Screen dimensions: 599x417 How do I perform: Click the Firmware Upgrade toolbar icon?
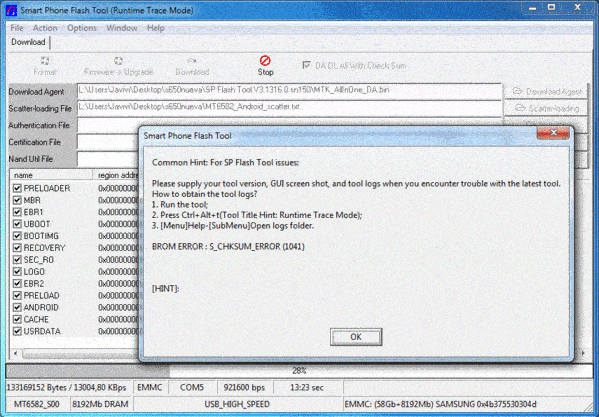tap(118, 61)
